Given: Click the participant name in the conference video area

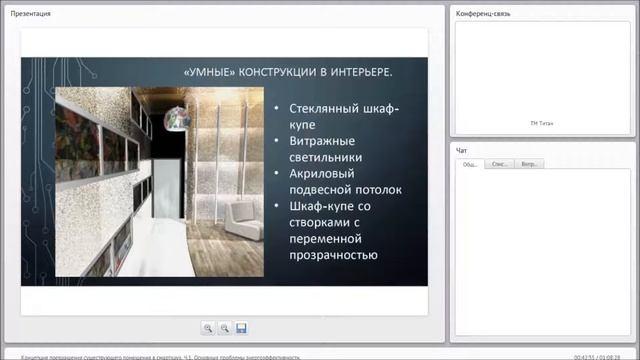Looking at the screenshot, I should (x=542, y=123).
